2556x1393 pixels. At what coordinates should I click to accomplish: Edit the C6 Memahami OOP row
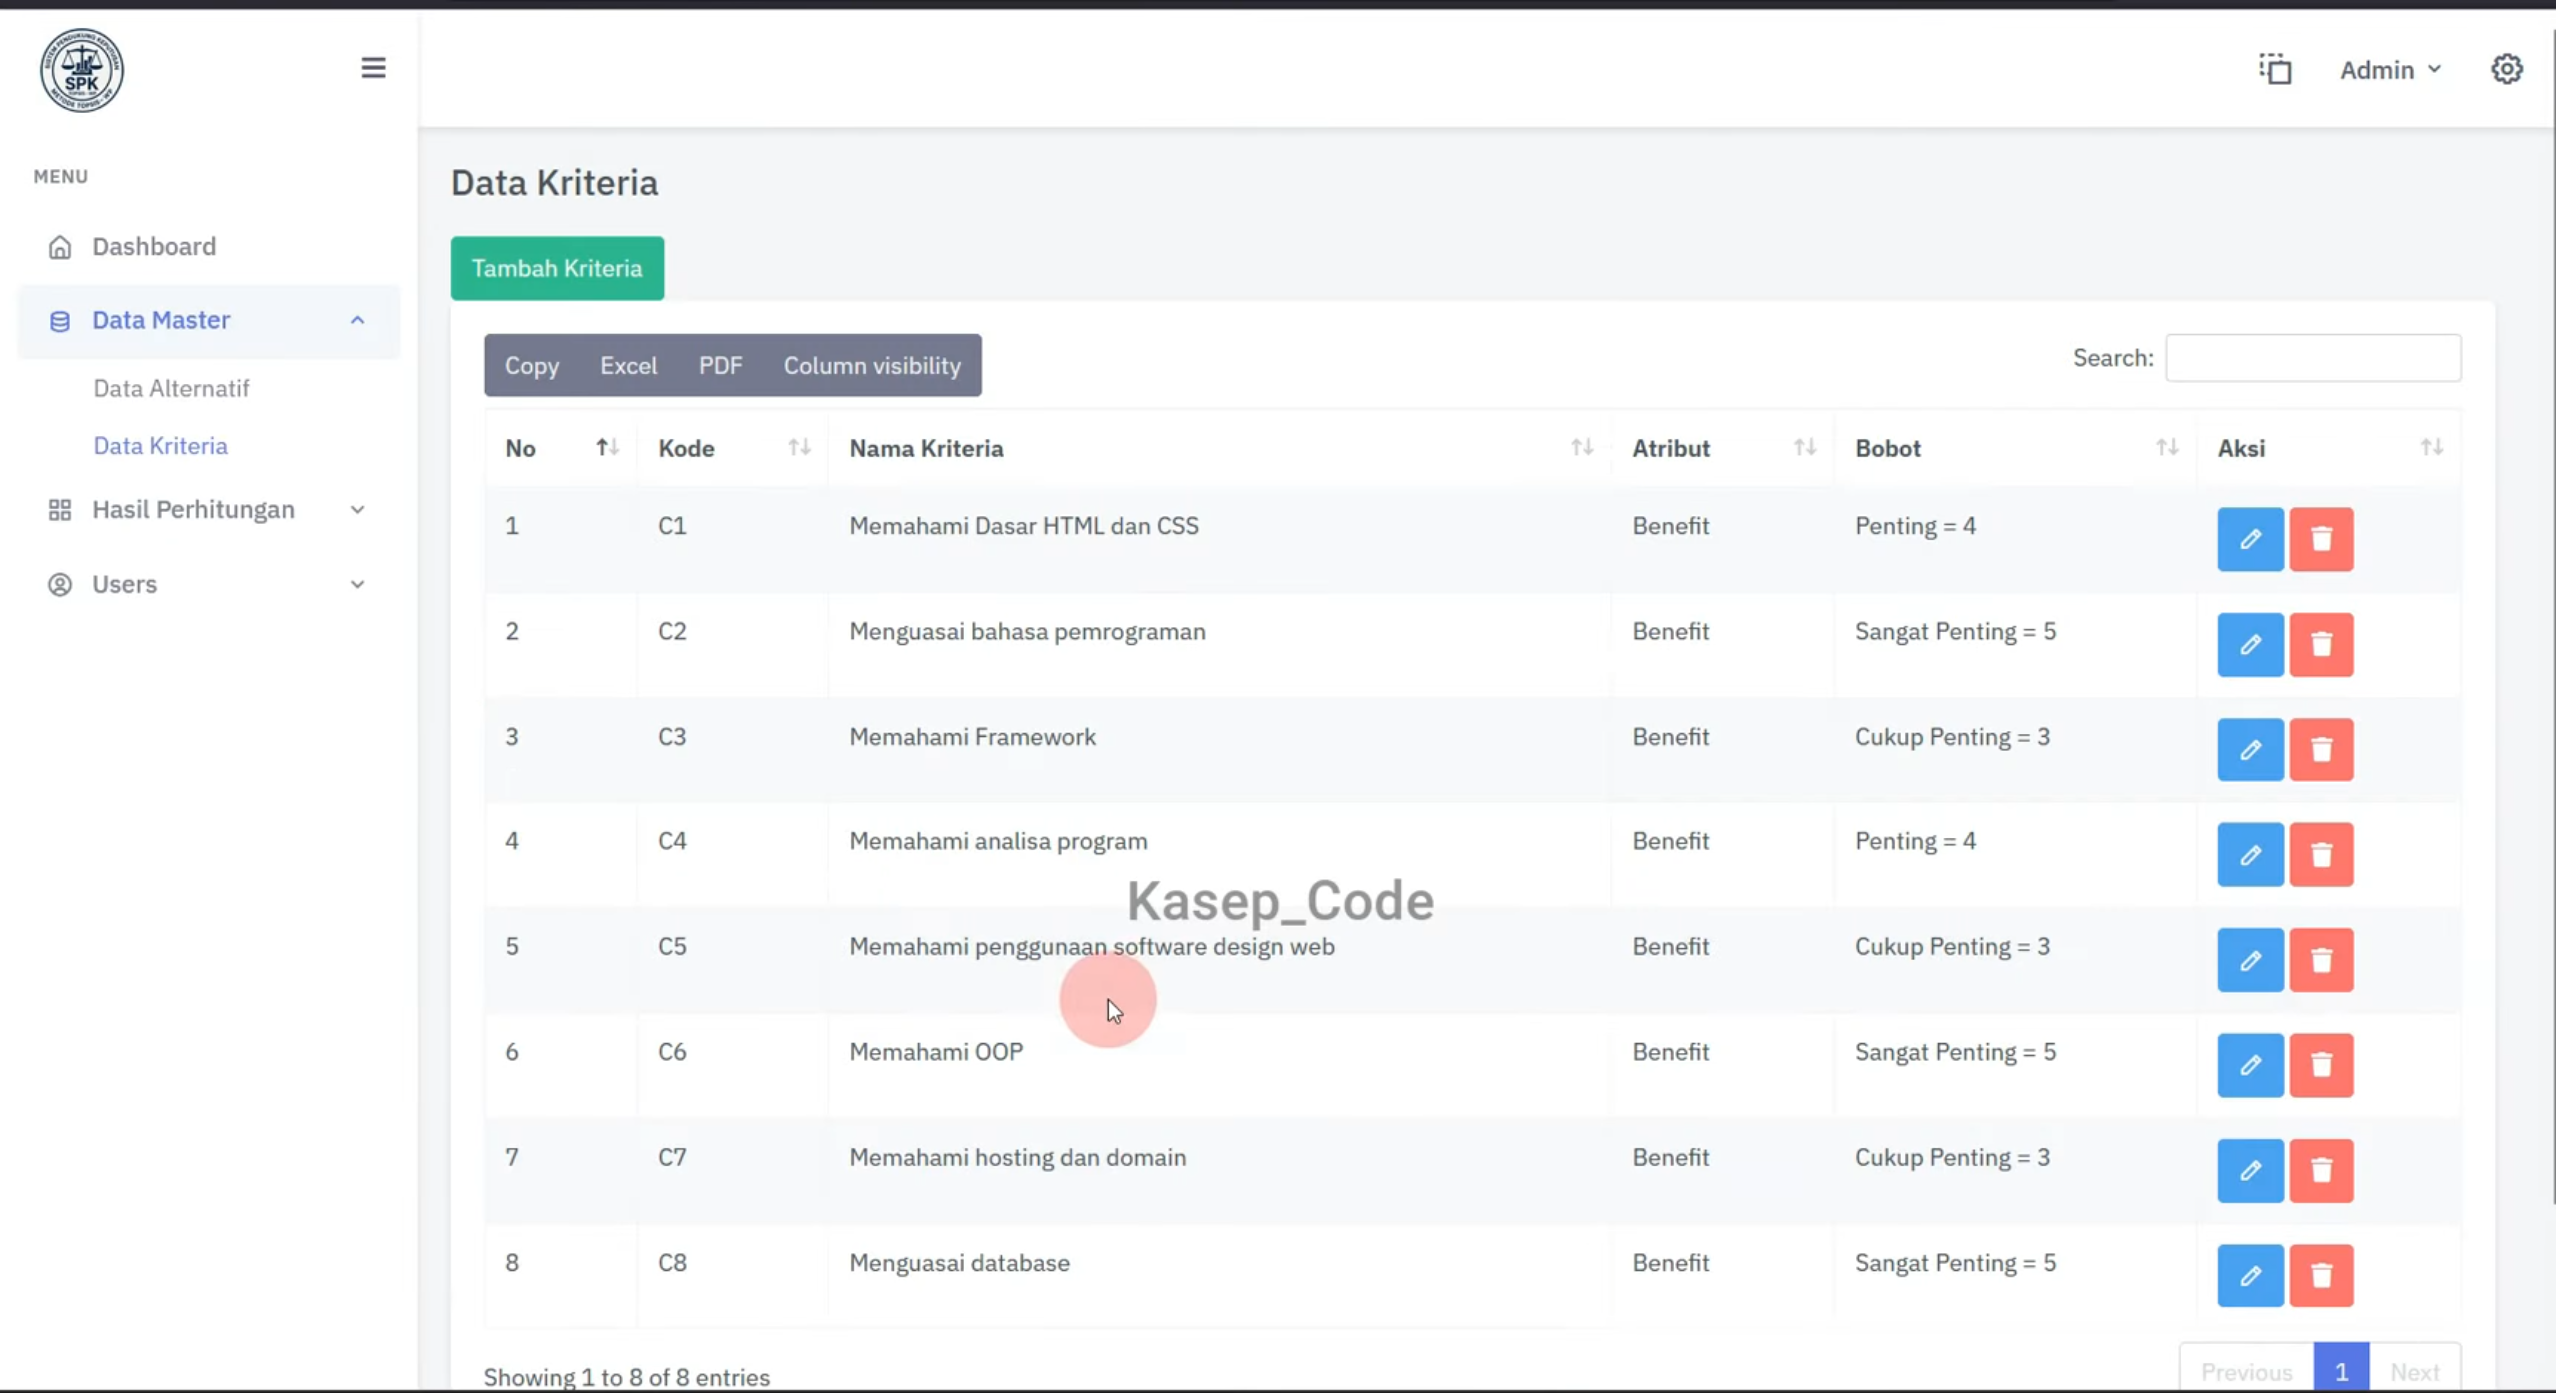pos(2250,1065)
